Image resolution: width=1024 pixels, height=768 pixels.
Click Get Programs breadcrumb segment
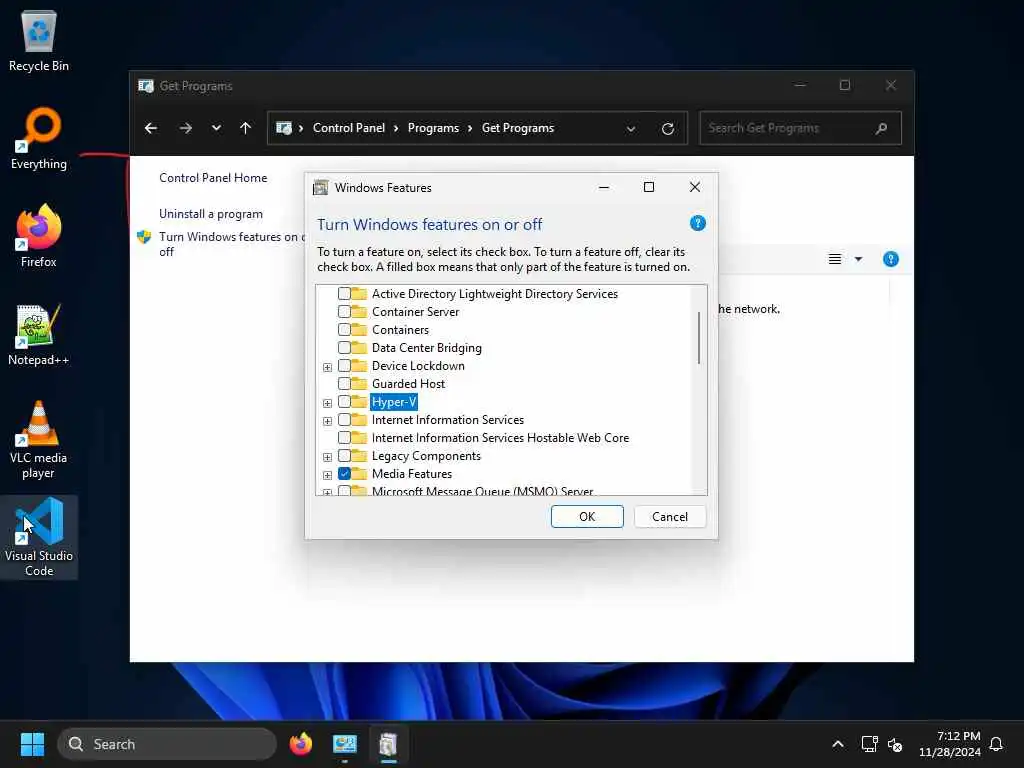518,128
